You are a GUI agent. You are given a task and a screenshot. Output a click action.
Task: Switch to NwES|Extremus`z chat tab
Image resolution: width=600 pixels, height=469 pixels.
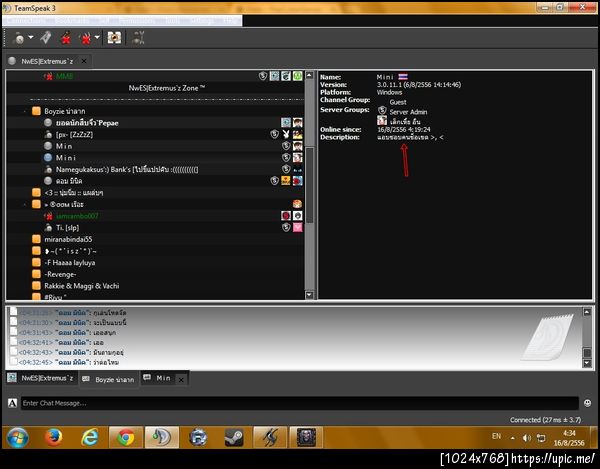(41, 378)
